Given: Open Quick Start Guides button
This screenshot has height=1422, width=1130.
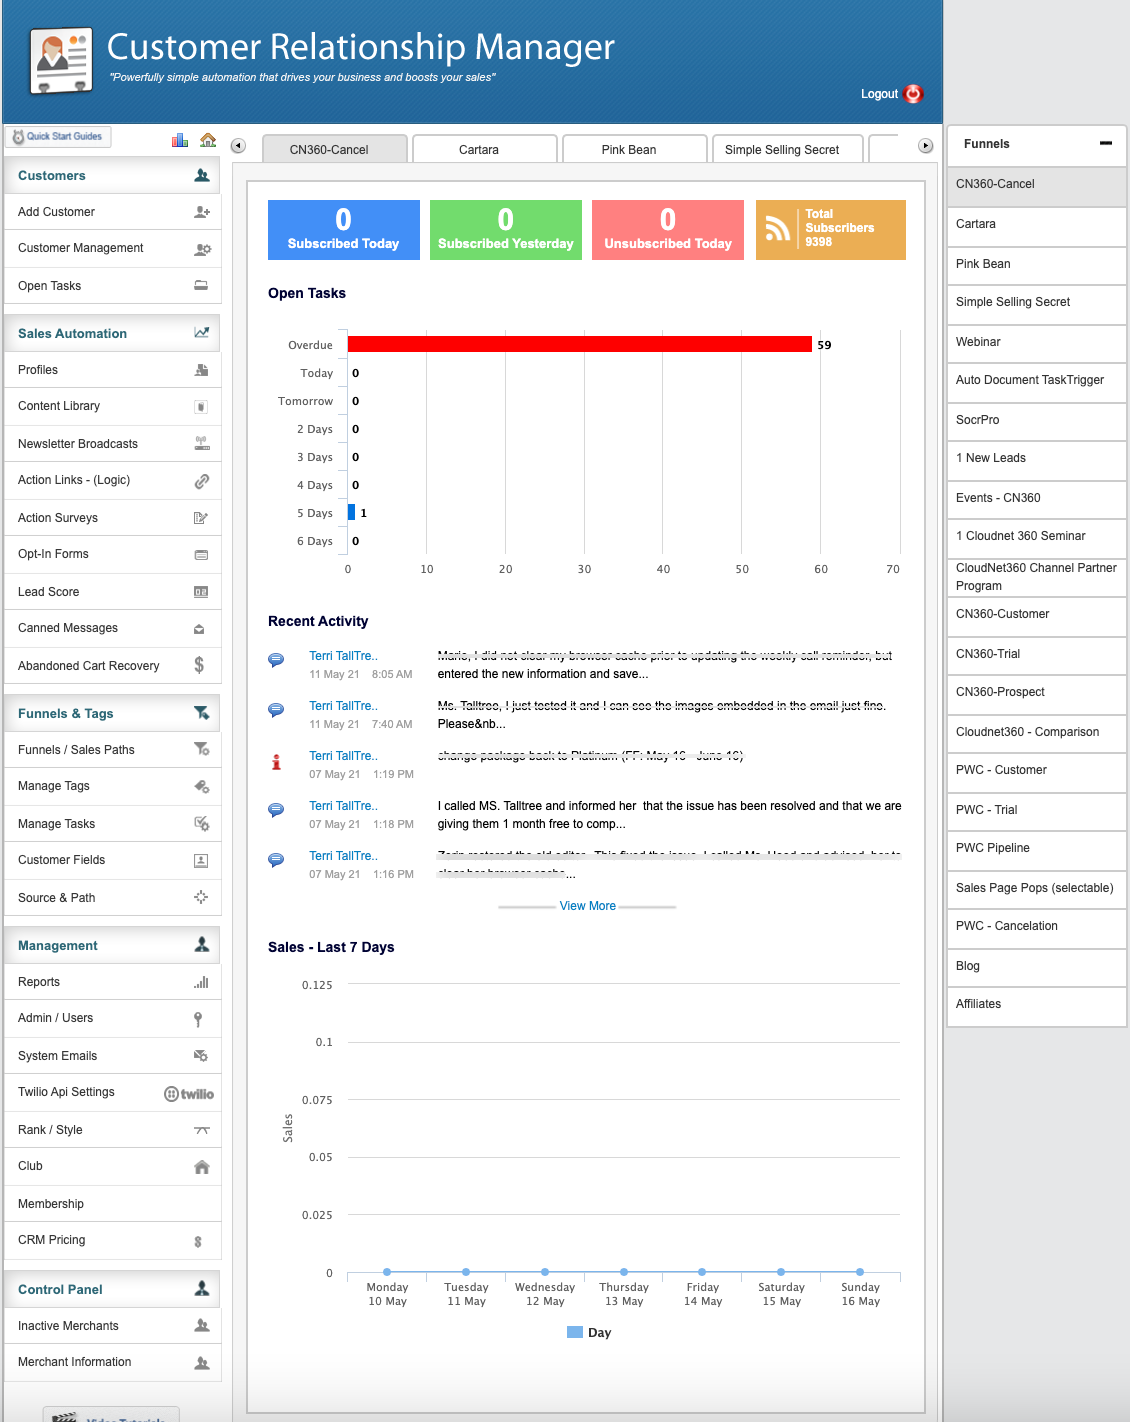Looking at the screenshot, I should pyautogui.click(x=58, y=137).
